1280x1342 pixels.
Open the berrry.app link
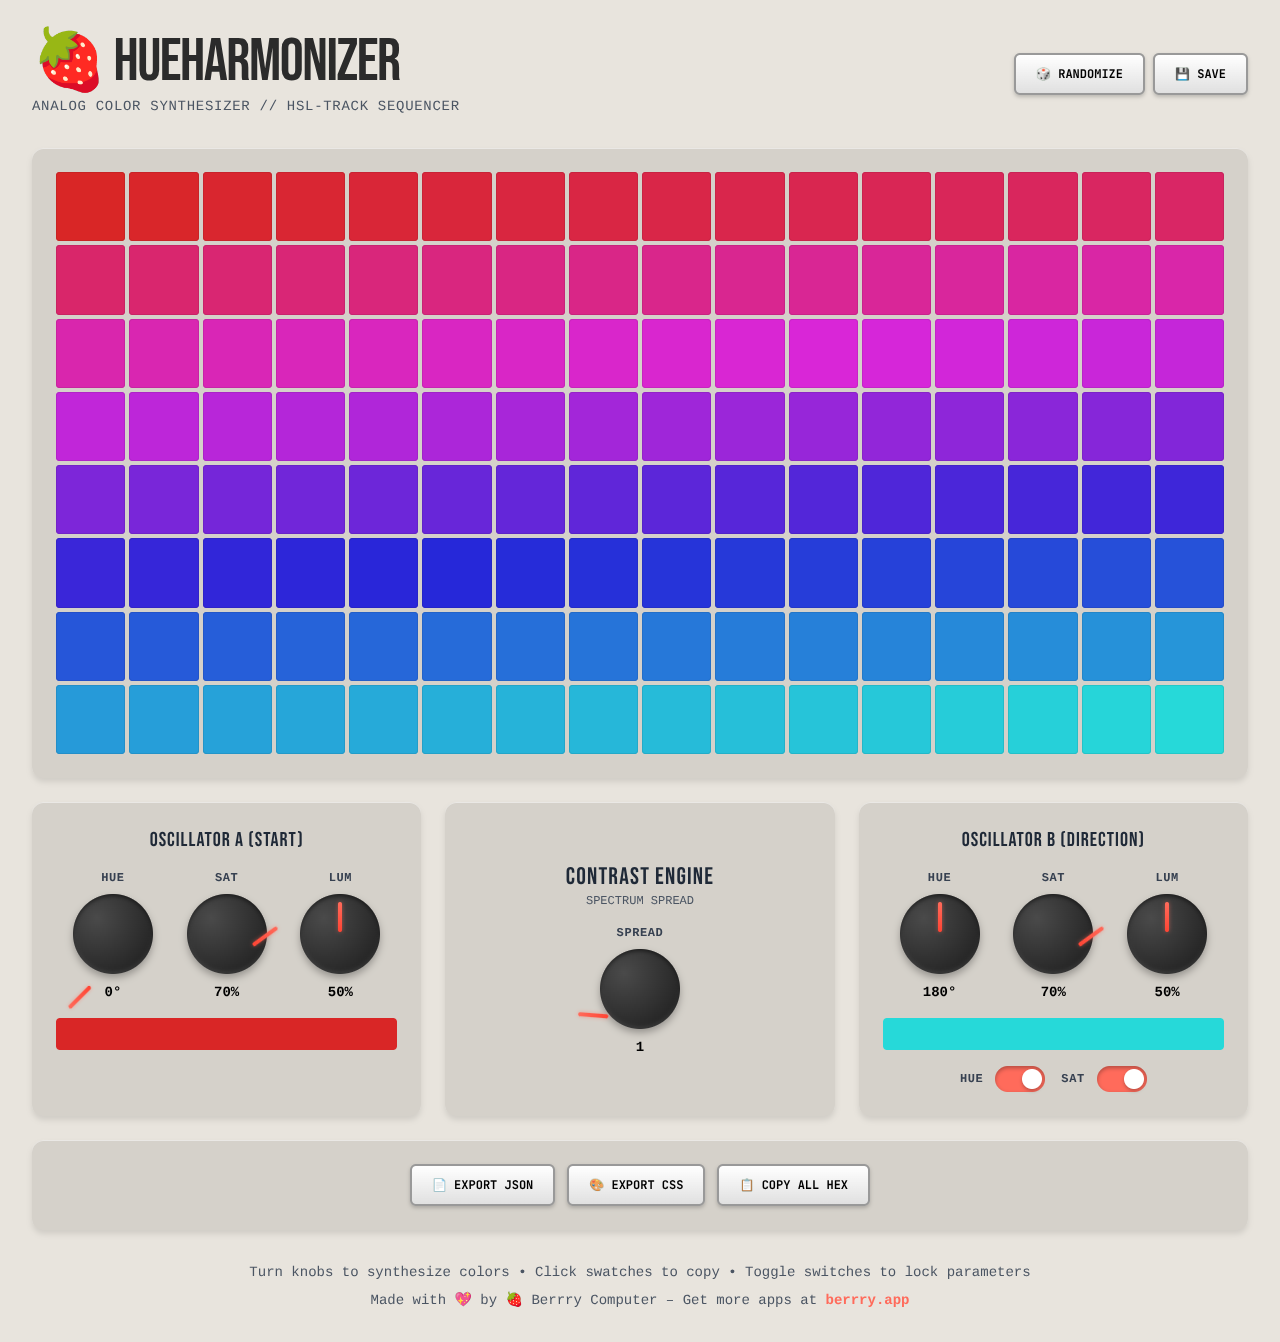867,1300
